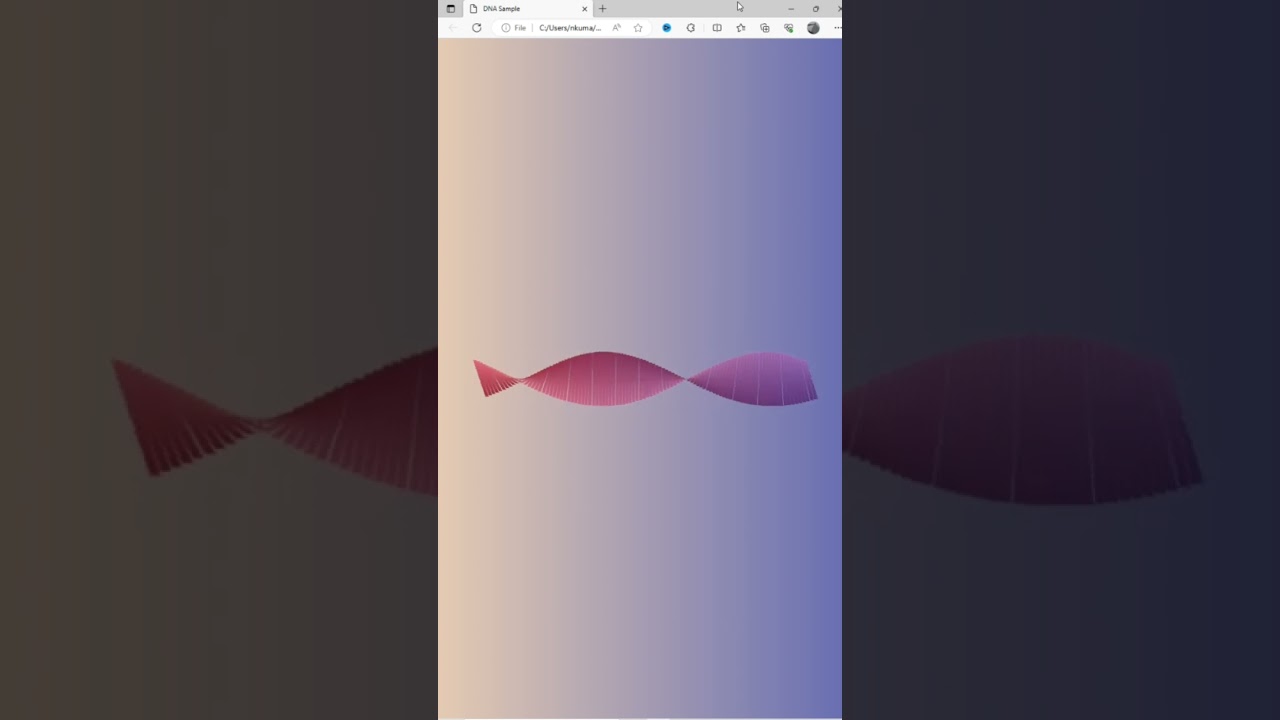Screen dimensions: 1280x720
Task: Open the tab actions menu icon
Action: tap(450, 9)
